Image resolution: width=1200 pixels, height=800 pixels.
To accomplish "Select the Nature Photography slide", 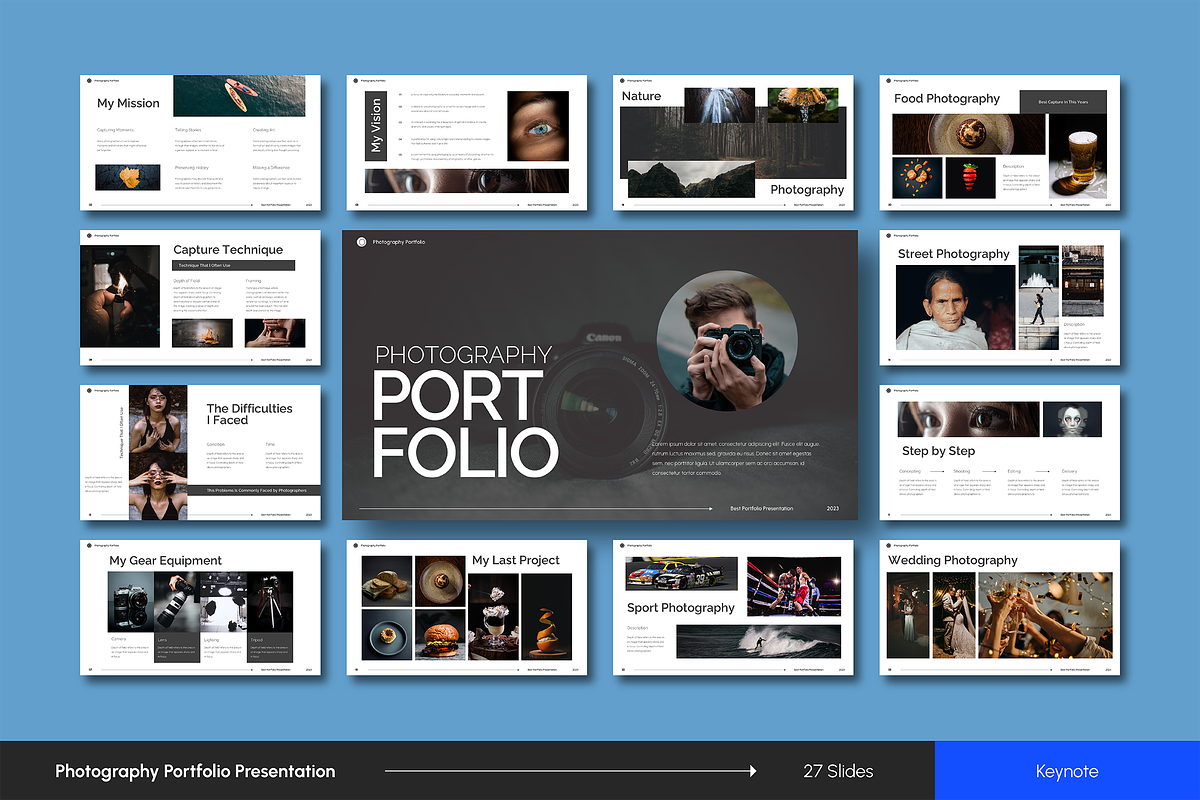I will click(733, 142).
